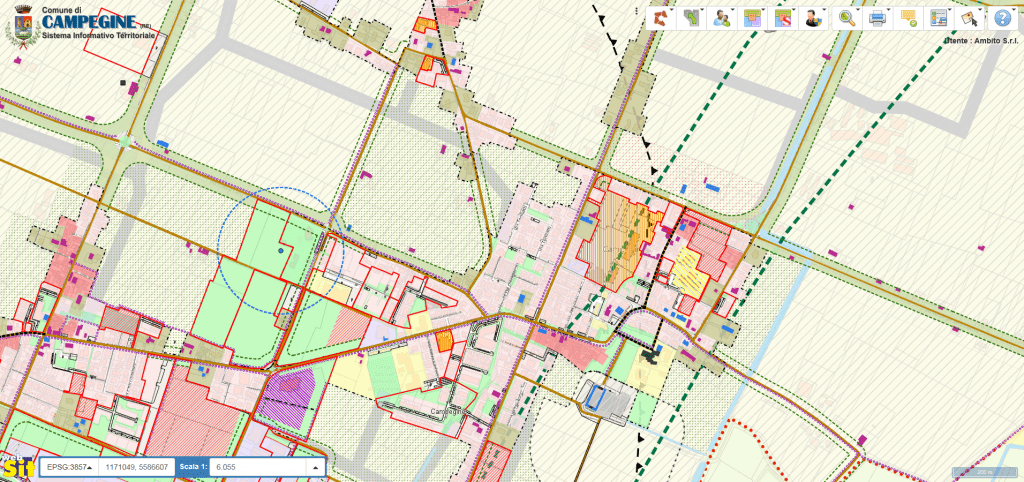
Task: Open the layer legend panel icon
Action: point(939,18)
